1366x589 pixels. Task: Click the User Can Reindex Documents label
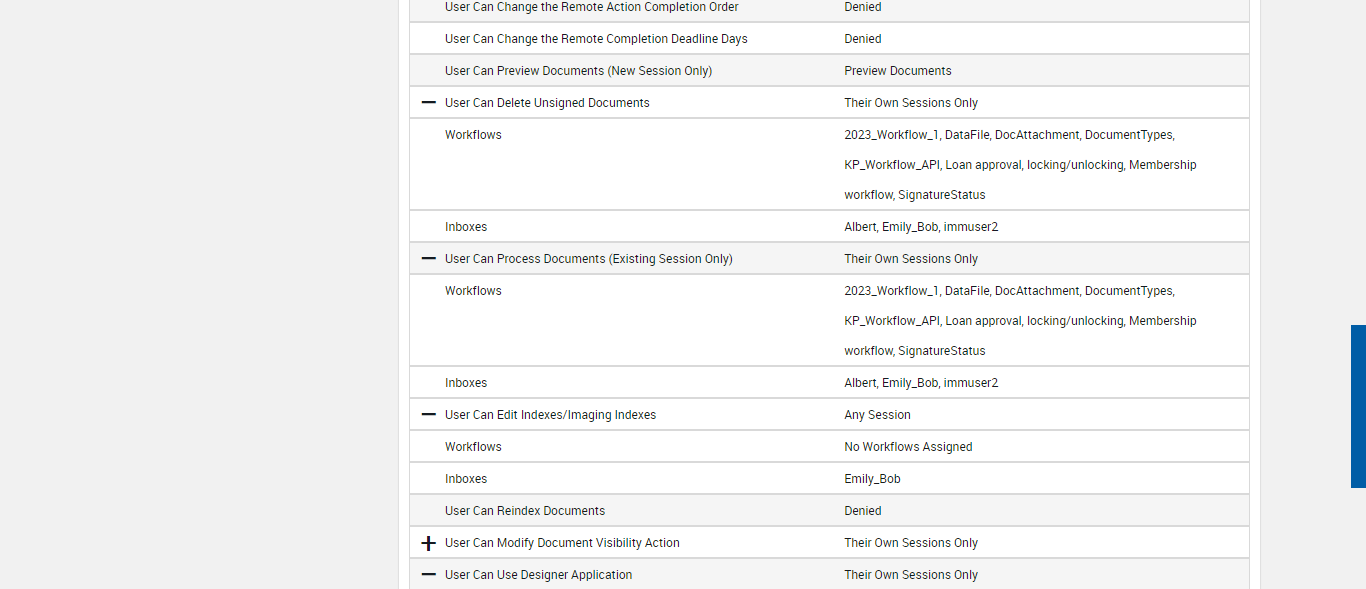[x=525, y=511]
